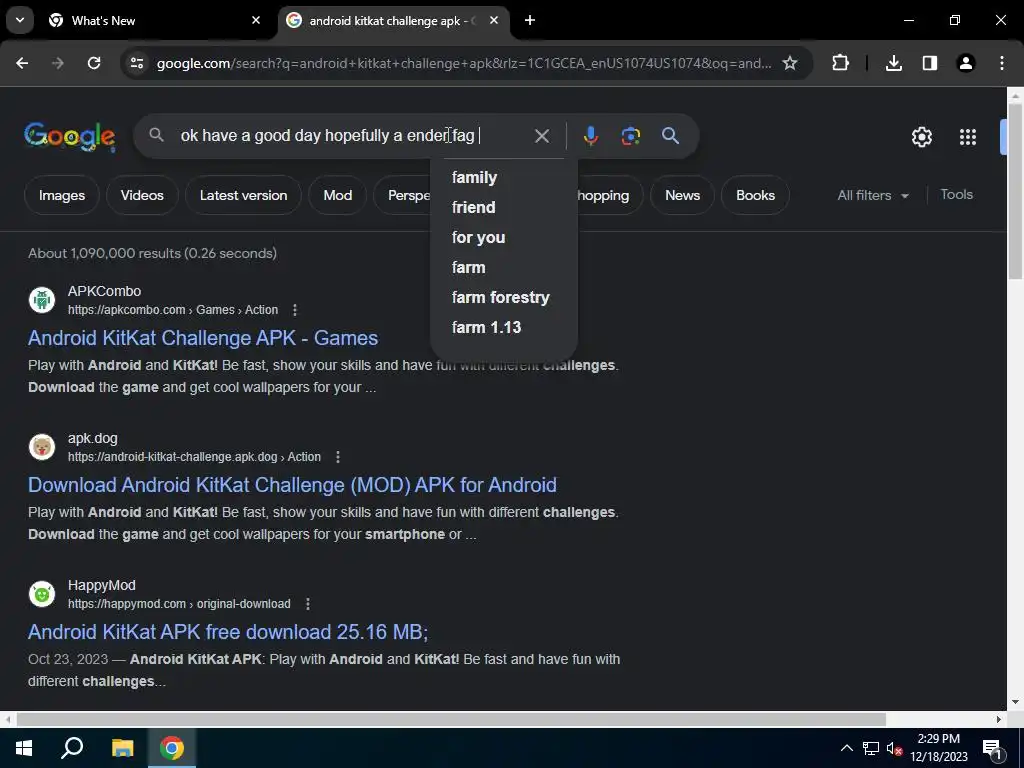This screenshot has height=768, width=1024.
Task: Open Google quick settings gear
Action: [x=921, y=137]
